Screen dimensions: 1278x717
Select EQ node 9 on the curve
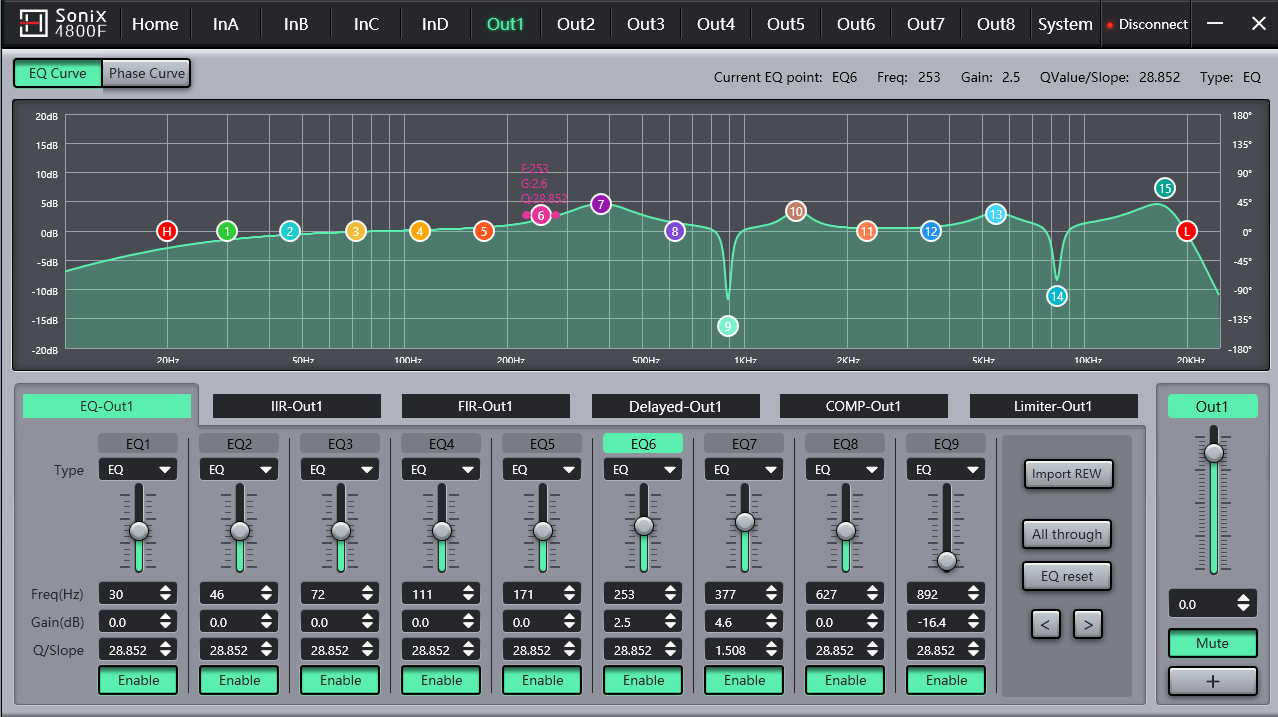728,326
